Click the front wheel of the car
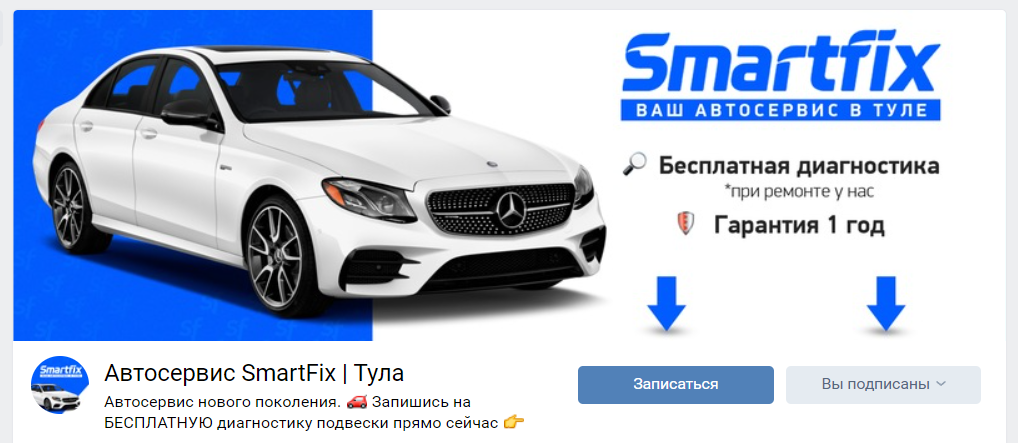The height and width of the screenshot is (443, 1018). coord(276,255)
